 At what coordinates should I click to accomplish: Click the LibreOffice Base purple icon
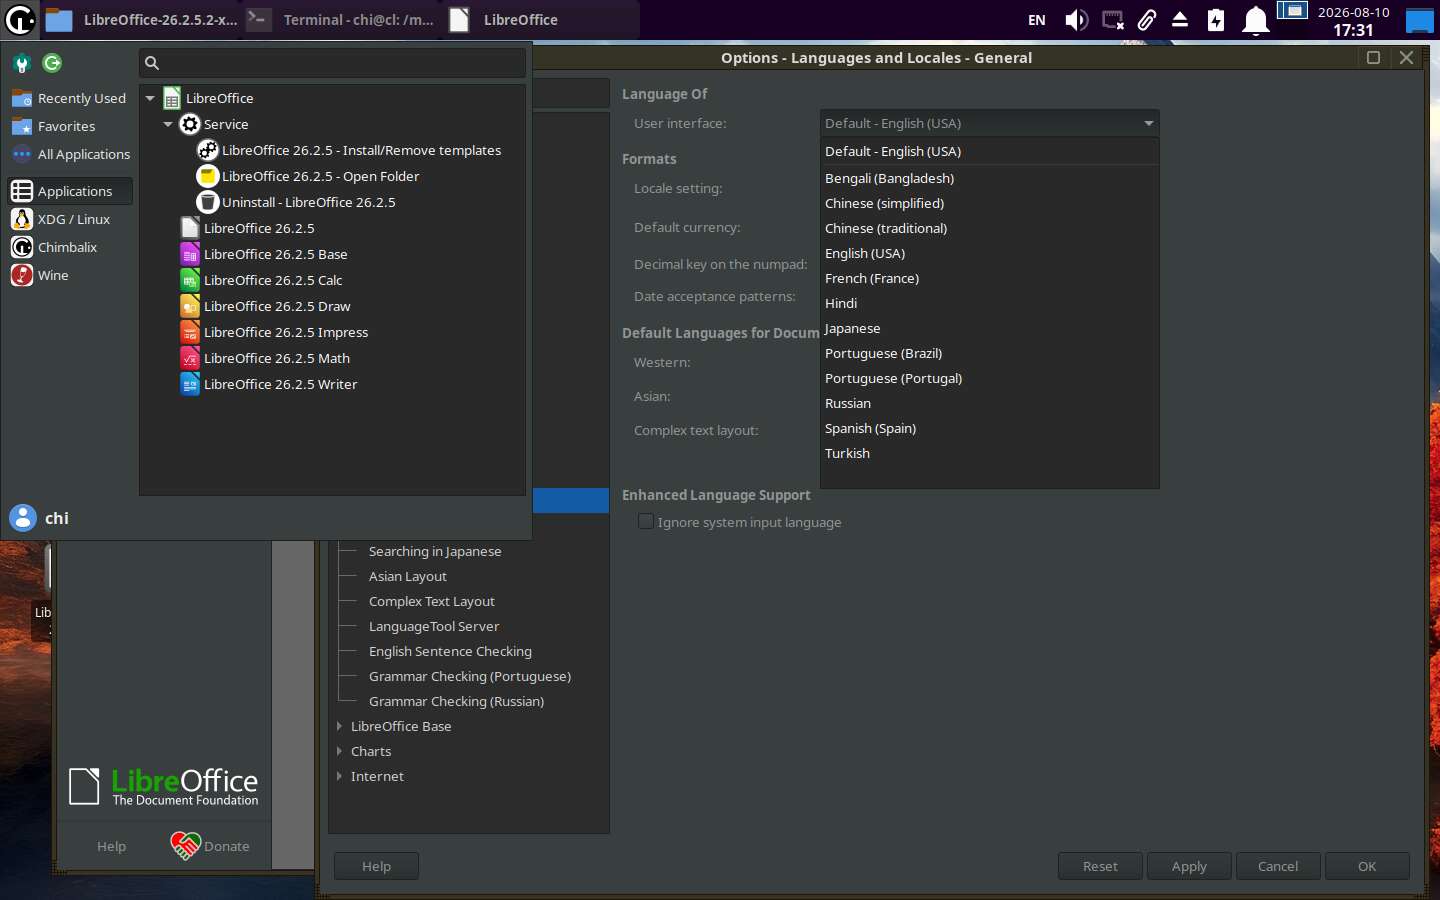tap(190, 254)
